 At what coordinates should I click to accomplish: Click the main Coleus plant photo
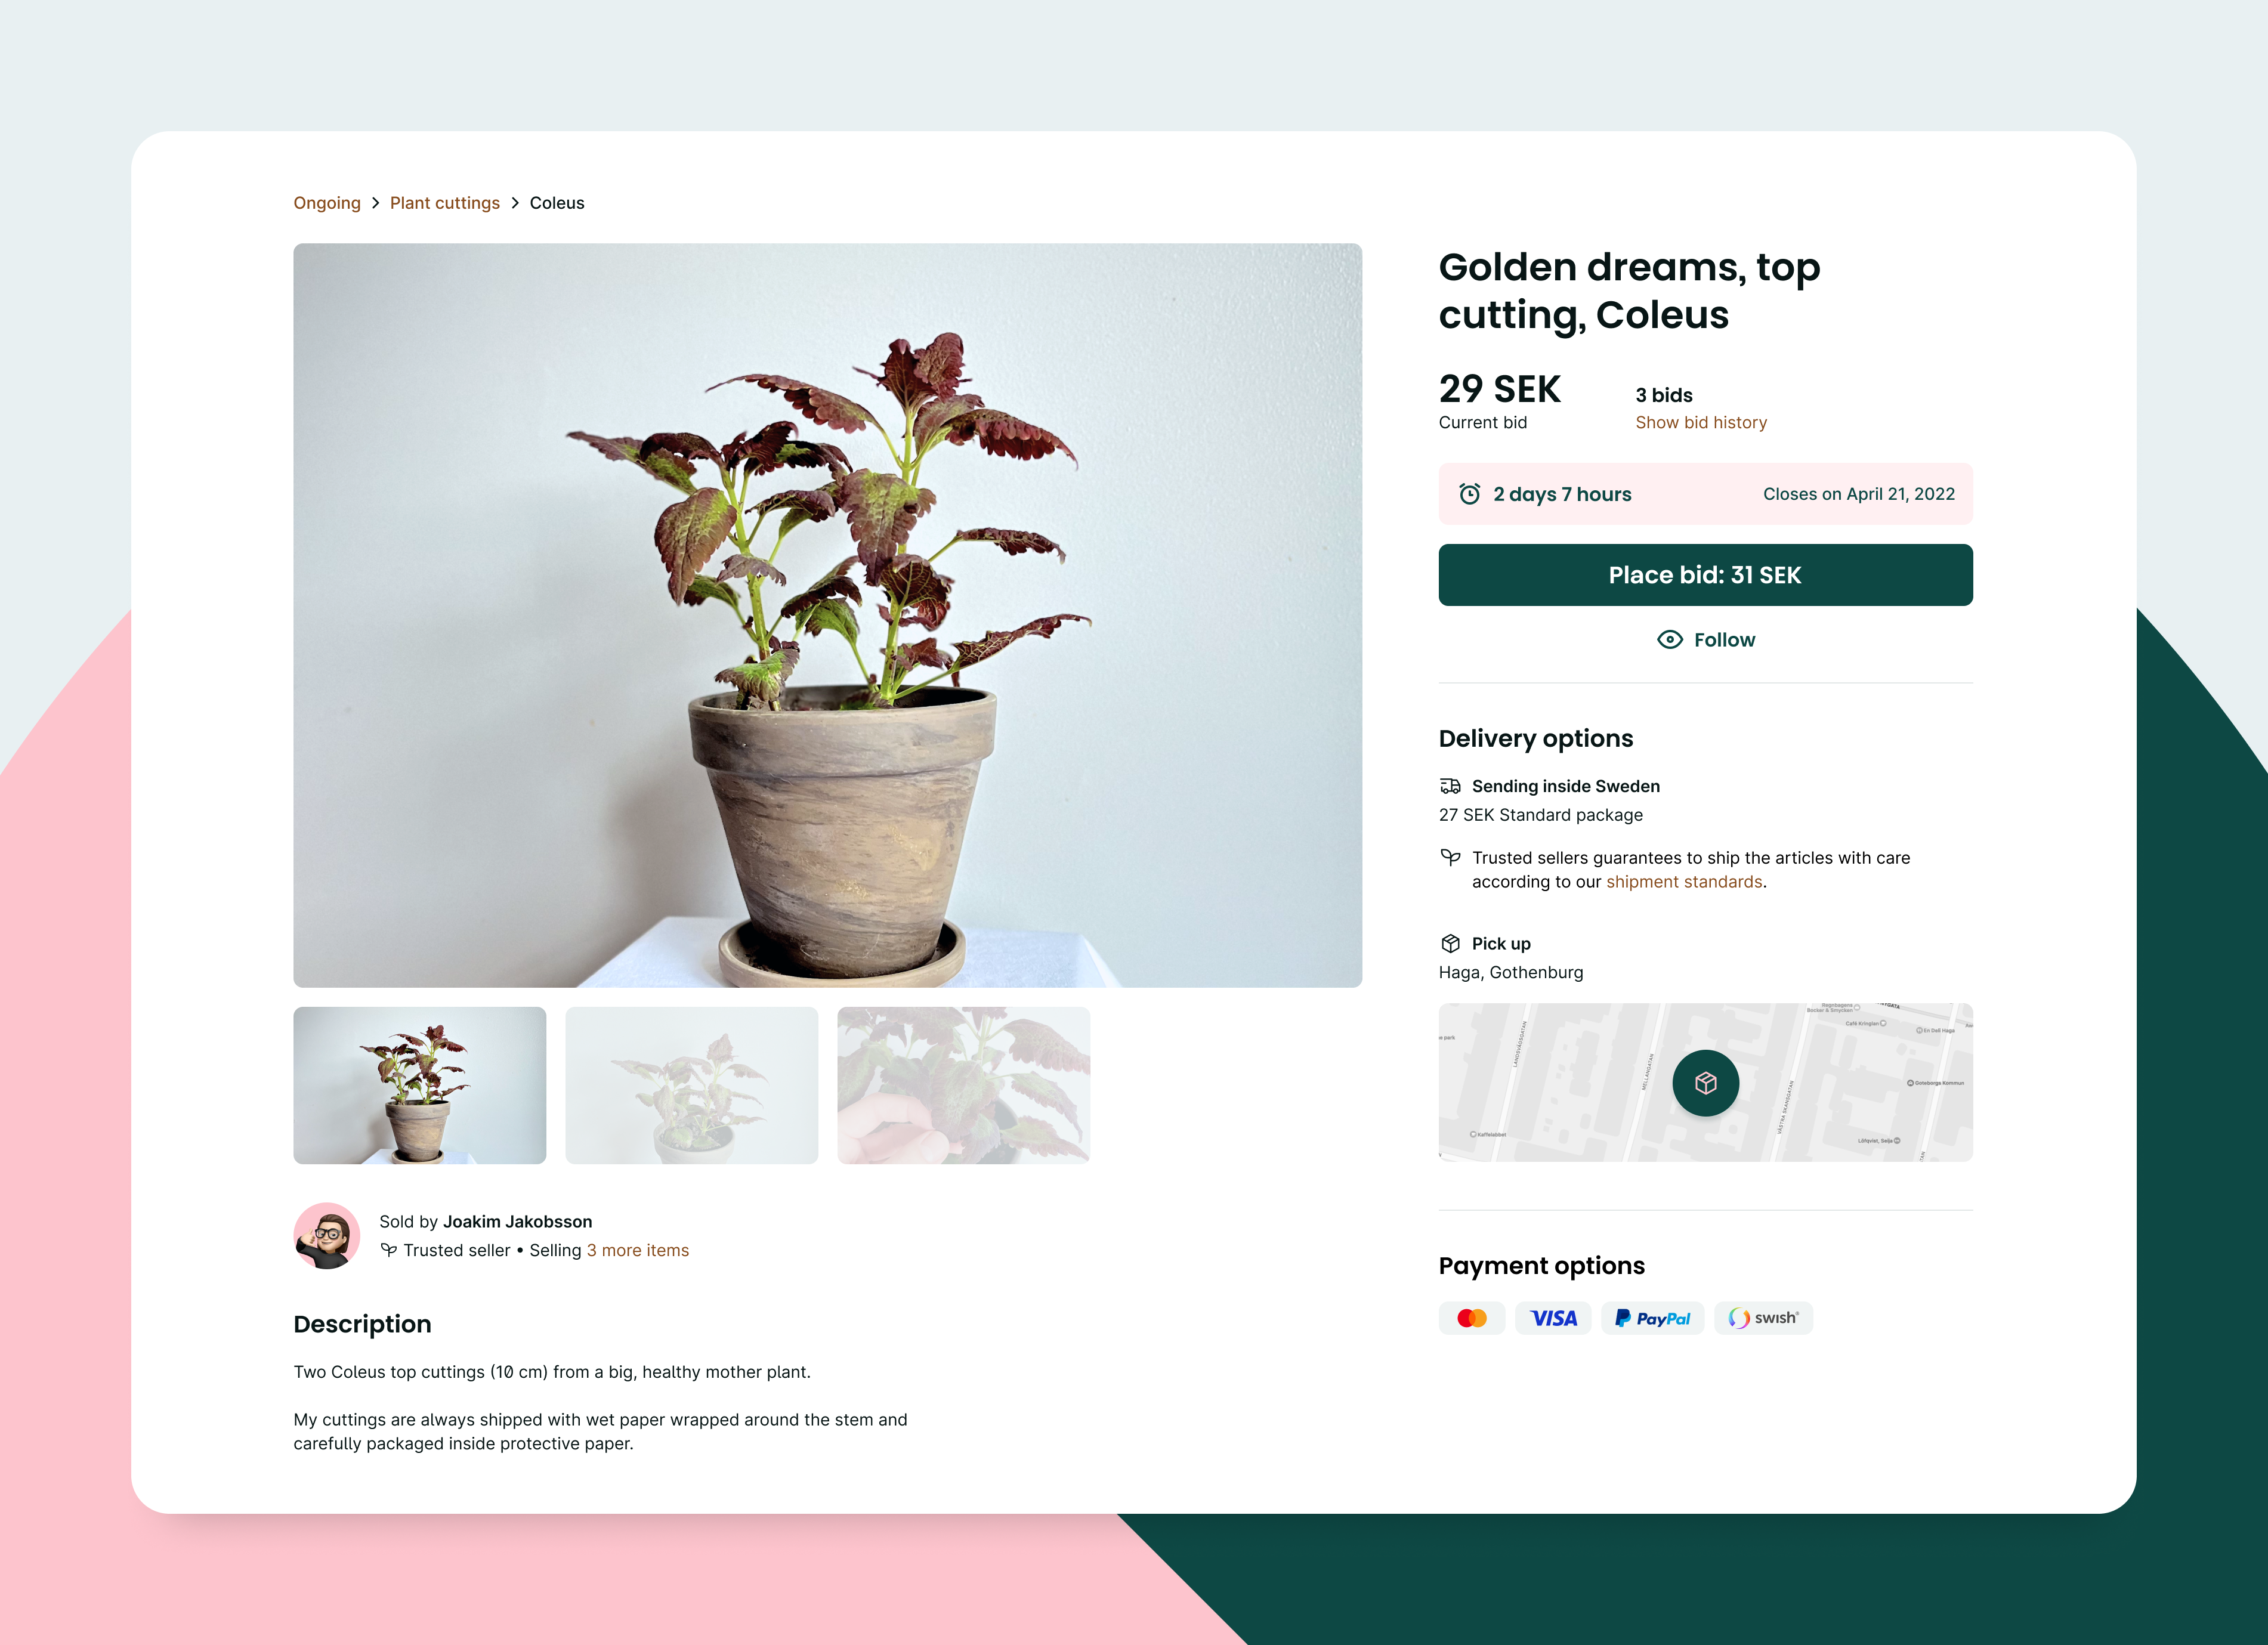[828, 615]
